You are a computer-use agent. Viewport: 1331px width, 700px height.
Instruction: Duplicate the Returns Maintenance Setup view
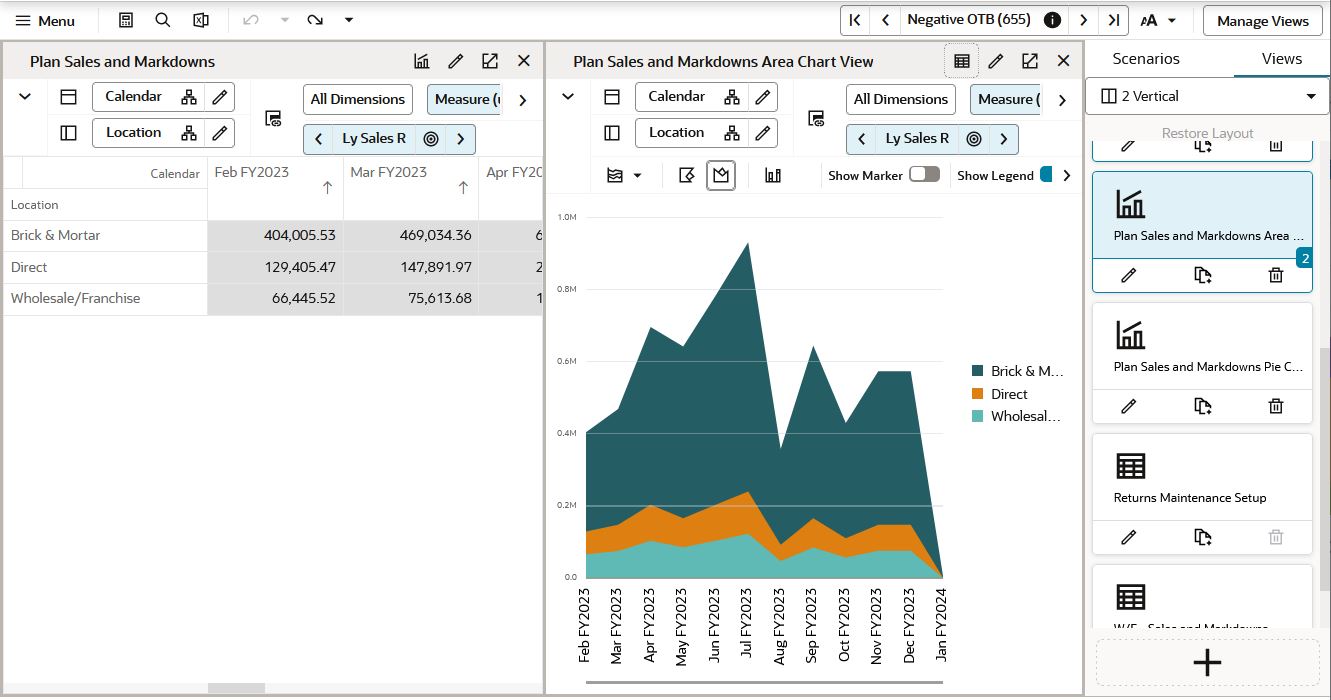click(x=1203, y=537)
